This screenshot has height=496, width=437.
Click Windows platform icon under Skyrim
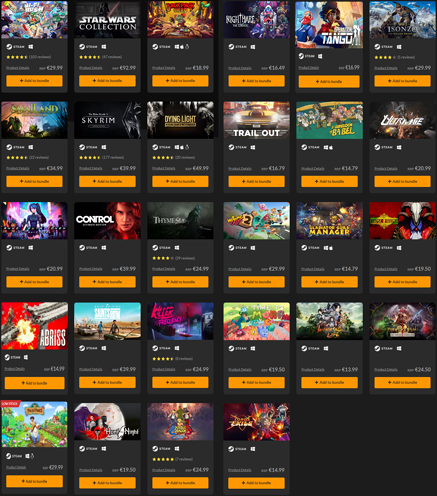pyautogui.click(x=104, y=147)
